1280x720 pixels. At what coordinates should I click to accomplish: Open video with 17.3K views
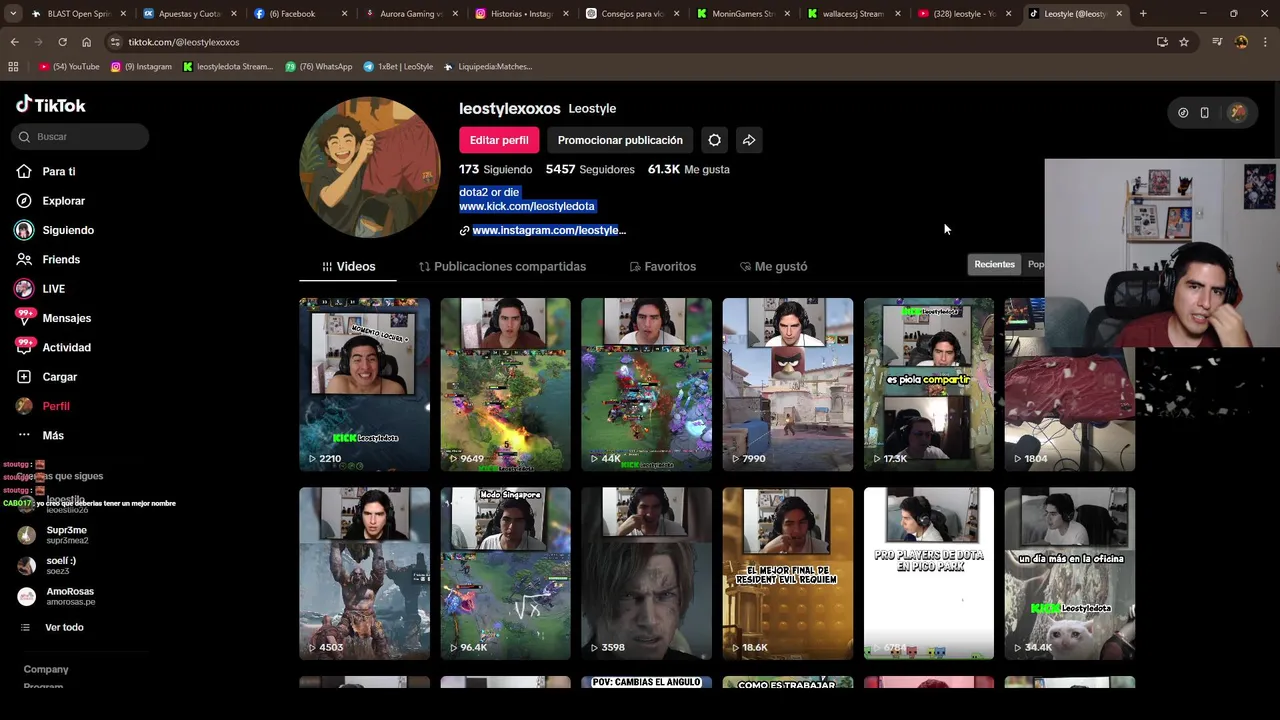pyautogui.click(x=928, y=384)
